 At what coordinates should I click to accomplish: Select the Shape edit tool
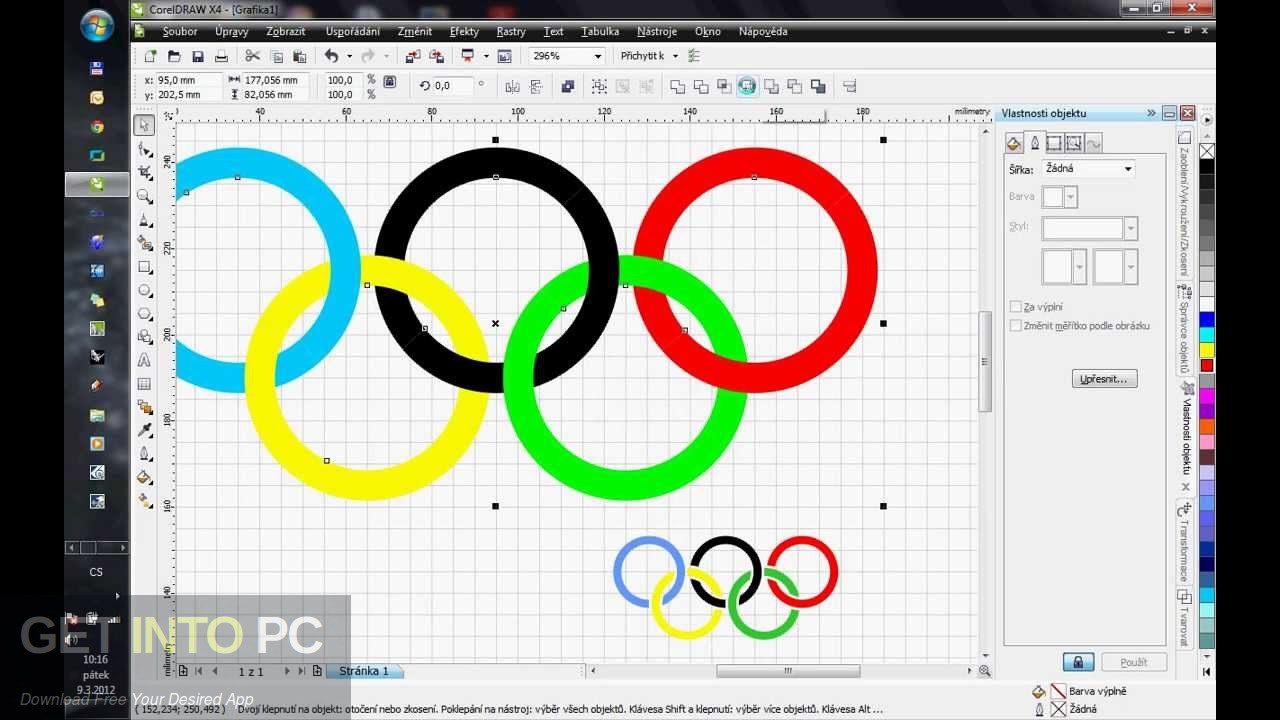(x=145, y=149)
